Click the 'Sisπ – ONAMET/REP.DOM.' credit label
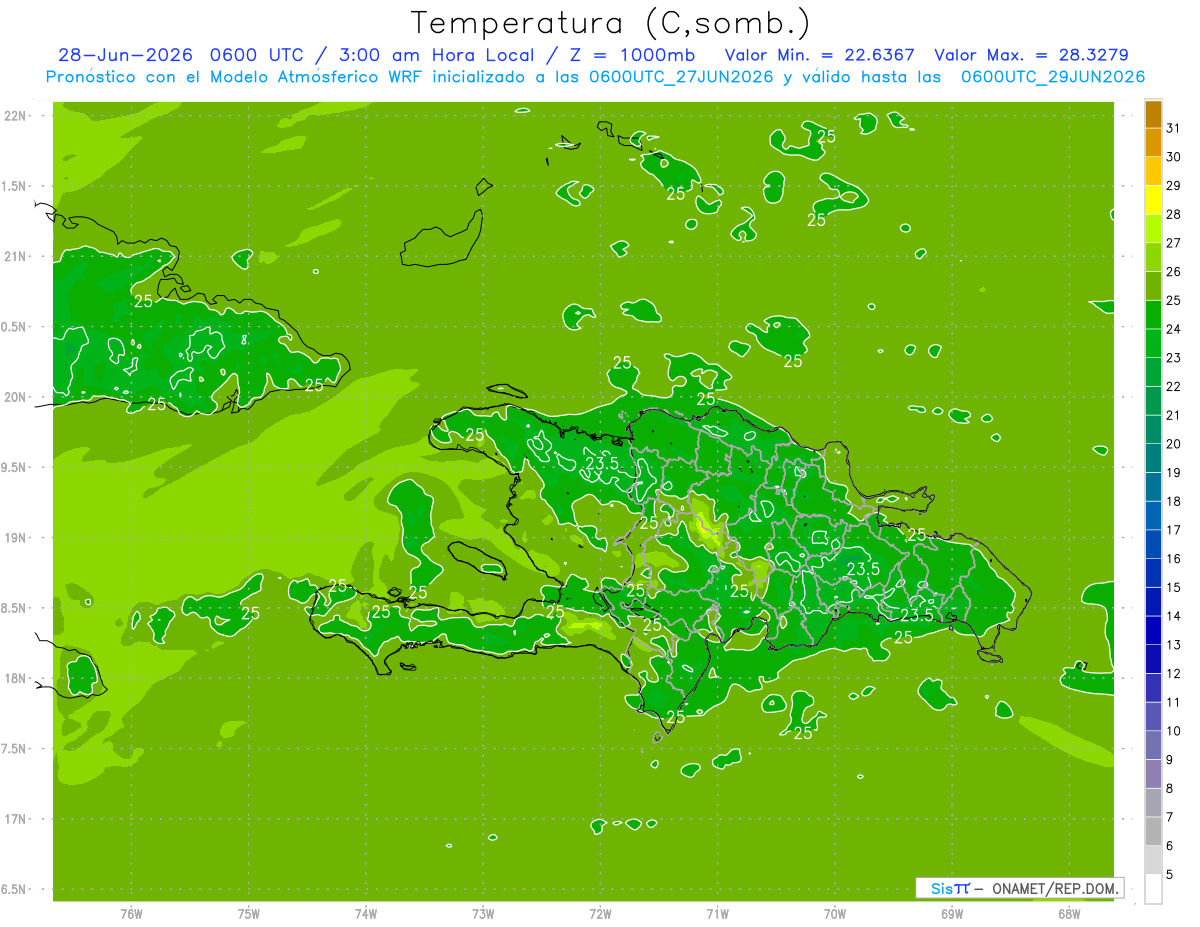1200x927 pixels. click(1020, 888)
